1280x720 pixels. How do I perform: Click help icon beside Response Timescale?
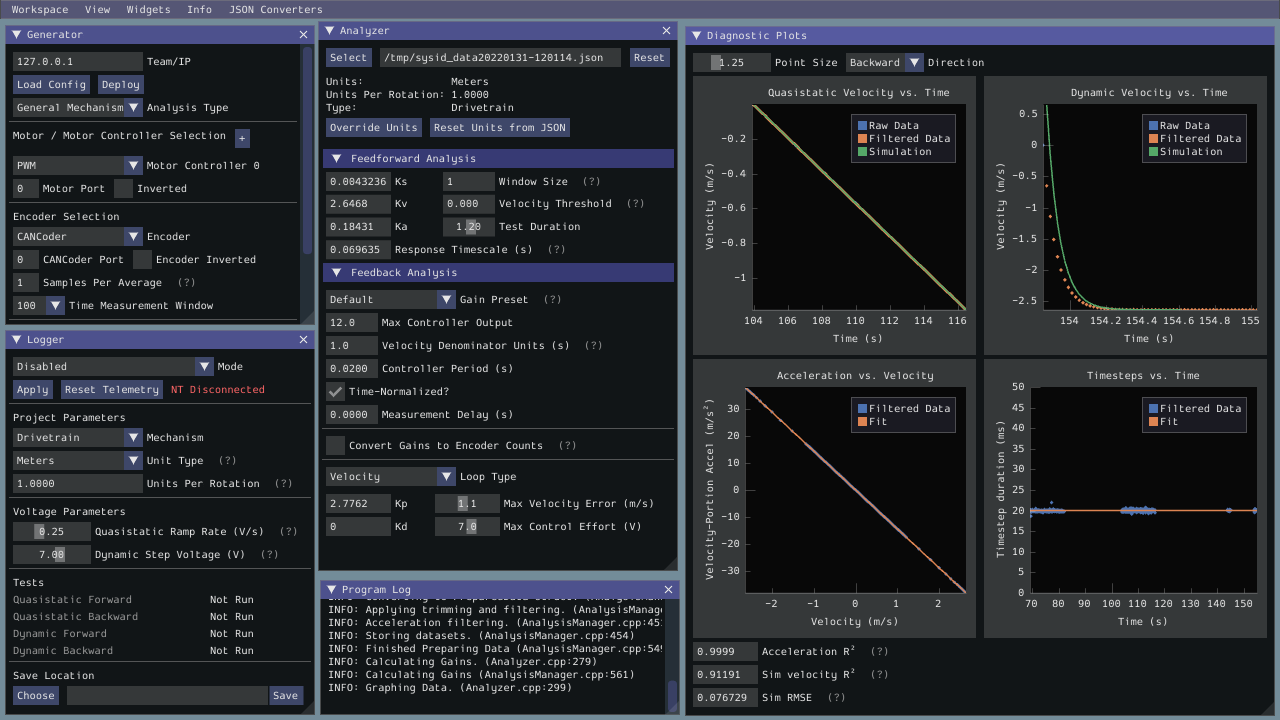click(556, 249)
